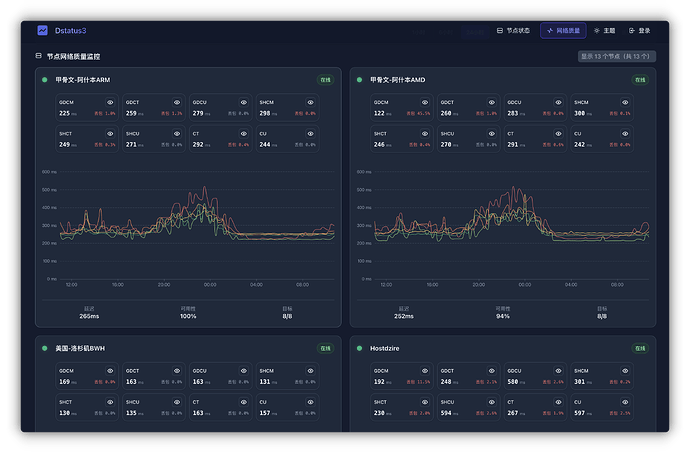Toggle GDCT eye in 美国-洛杉矶BWH card

[177, 371]
